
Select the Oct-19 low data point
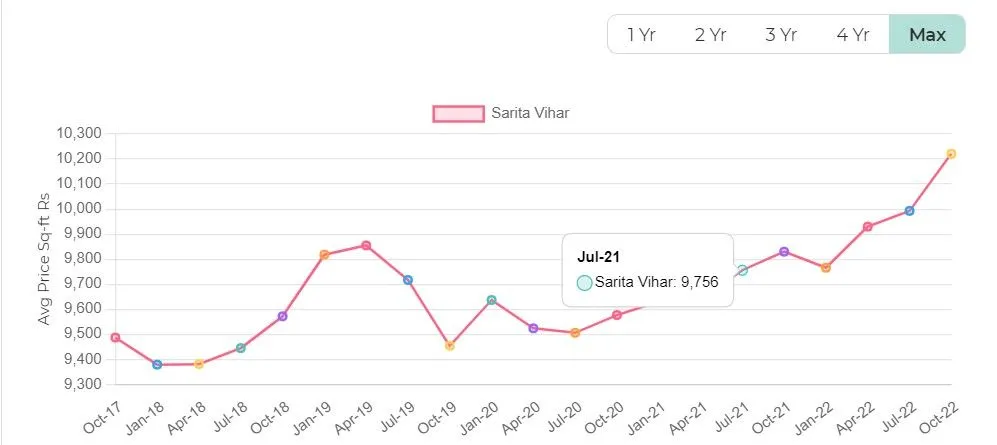(450, 346)
